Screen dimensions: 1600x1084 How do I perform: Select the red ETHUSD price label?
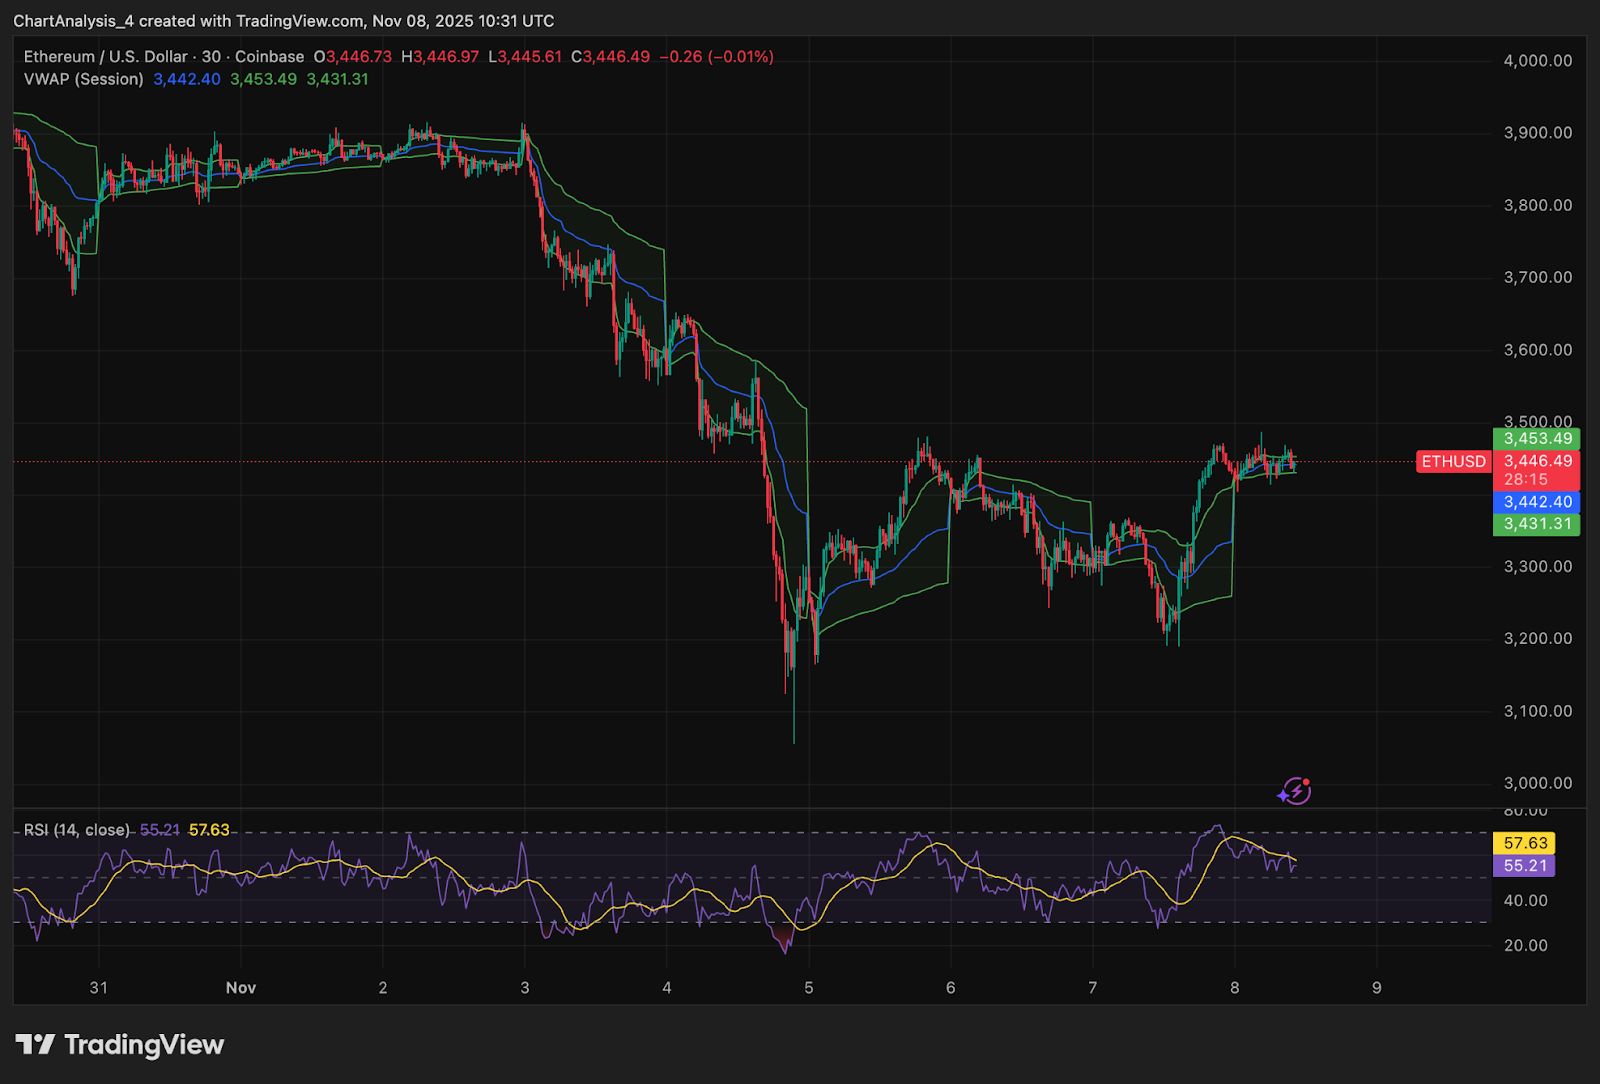tap(1454, 462)
